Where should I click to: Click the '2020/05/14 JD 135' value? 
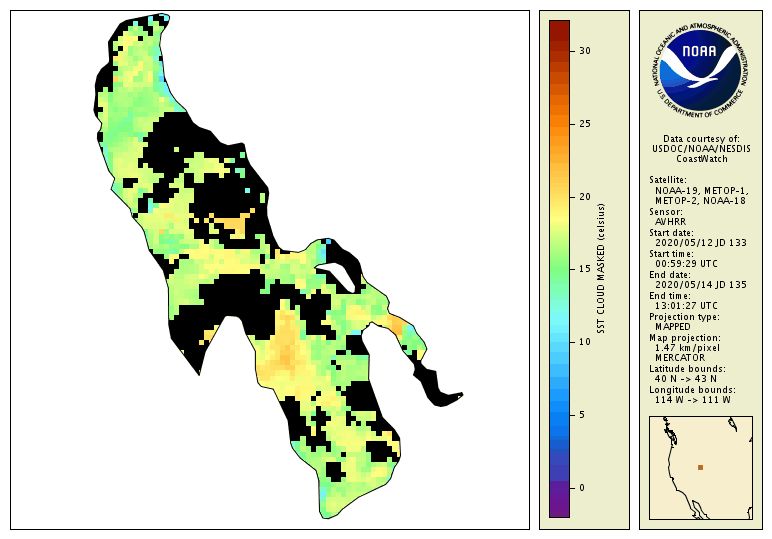701,285
